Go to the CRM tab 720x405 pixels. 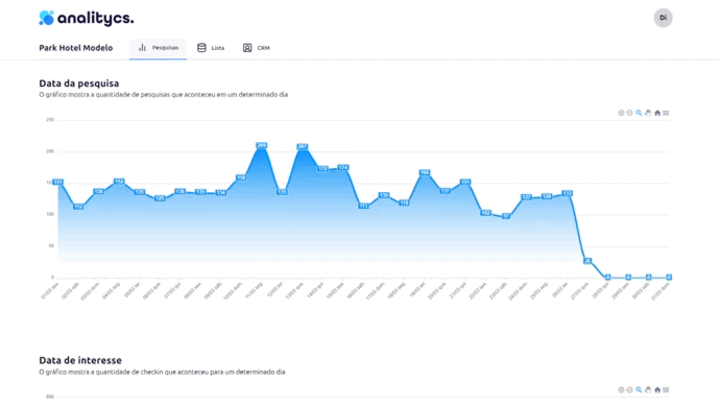coord(256,47)
